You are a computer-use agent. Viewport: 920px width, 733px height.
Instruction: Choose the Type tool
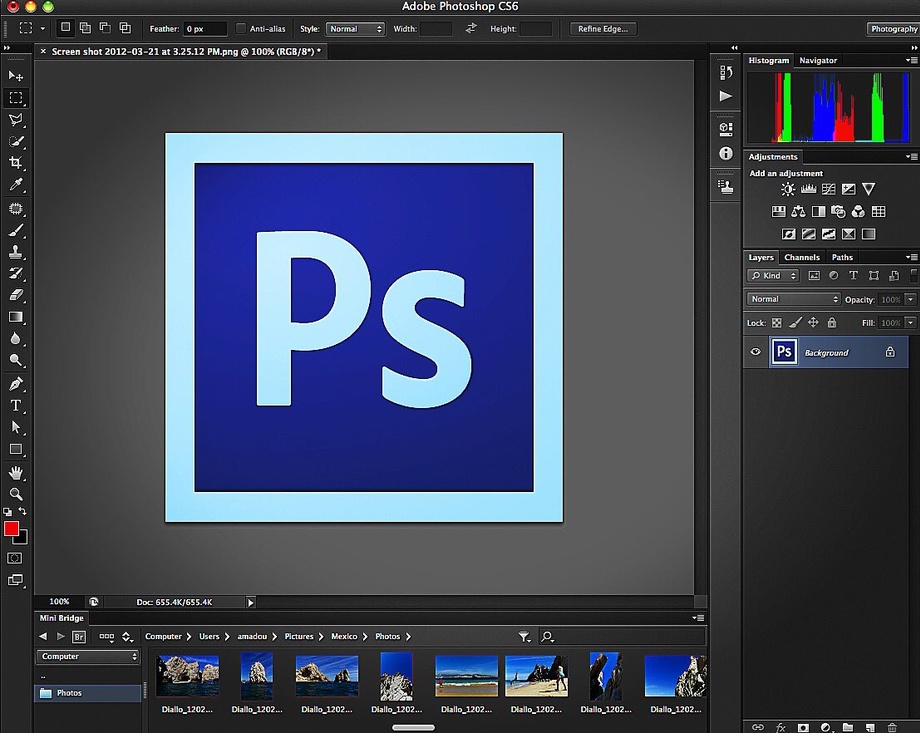pyautogui.click(x=15, y=405)
